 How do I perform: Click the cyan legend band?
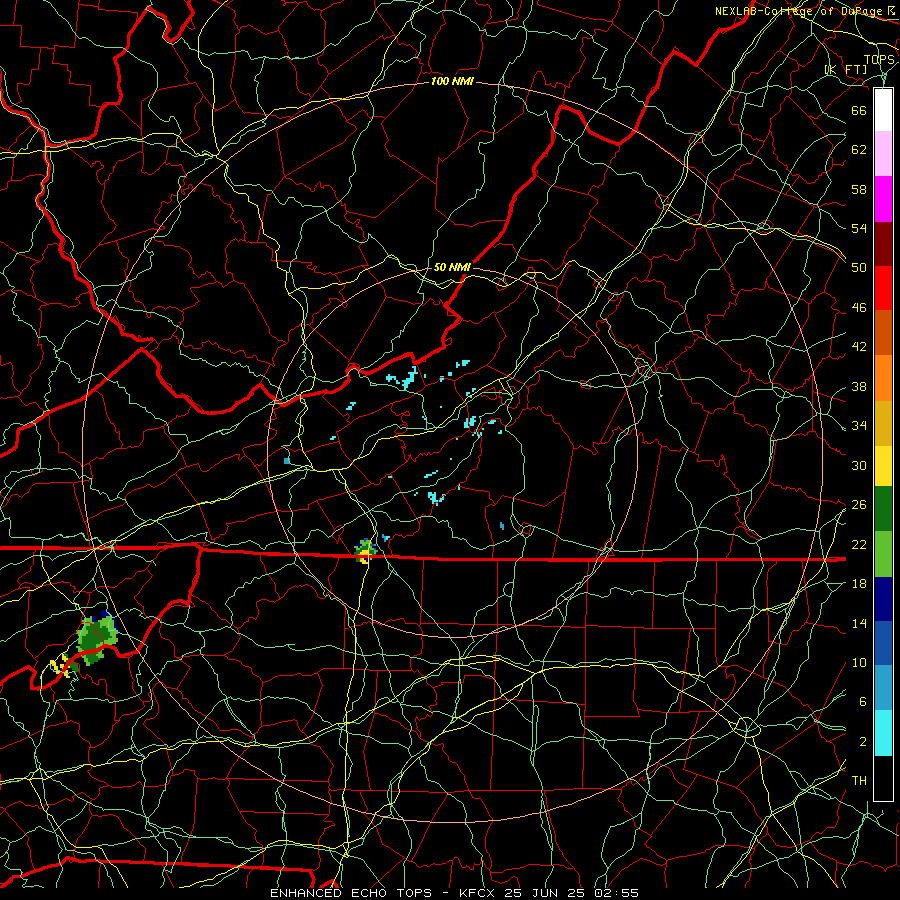click(883, 733)
